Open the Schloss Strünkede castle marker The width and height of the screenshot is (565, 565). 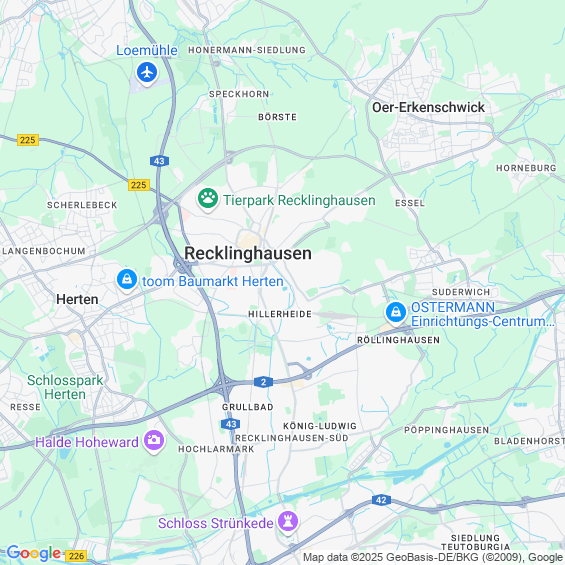point(288,523)
